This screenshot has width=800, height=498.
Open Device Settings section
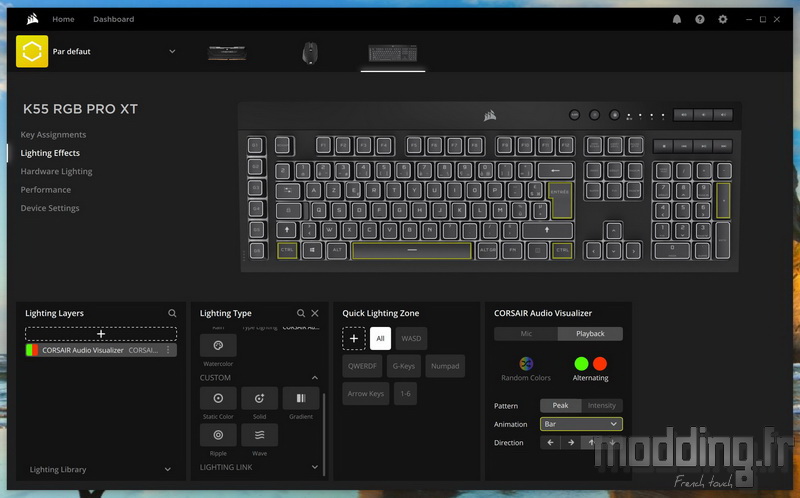click(49, 208)
